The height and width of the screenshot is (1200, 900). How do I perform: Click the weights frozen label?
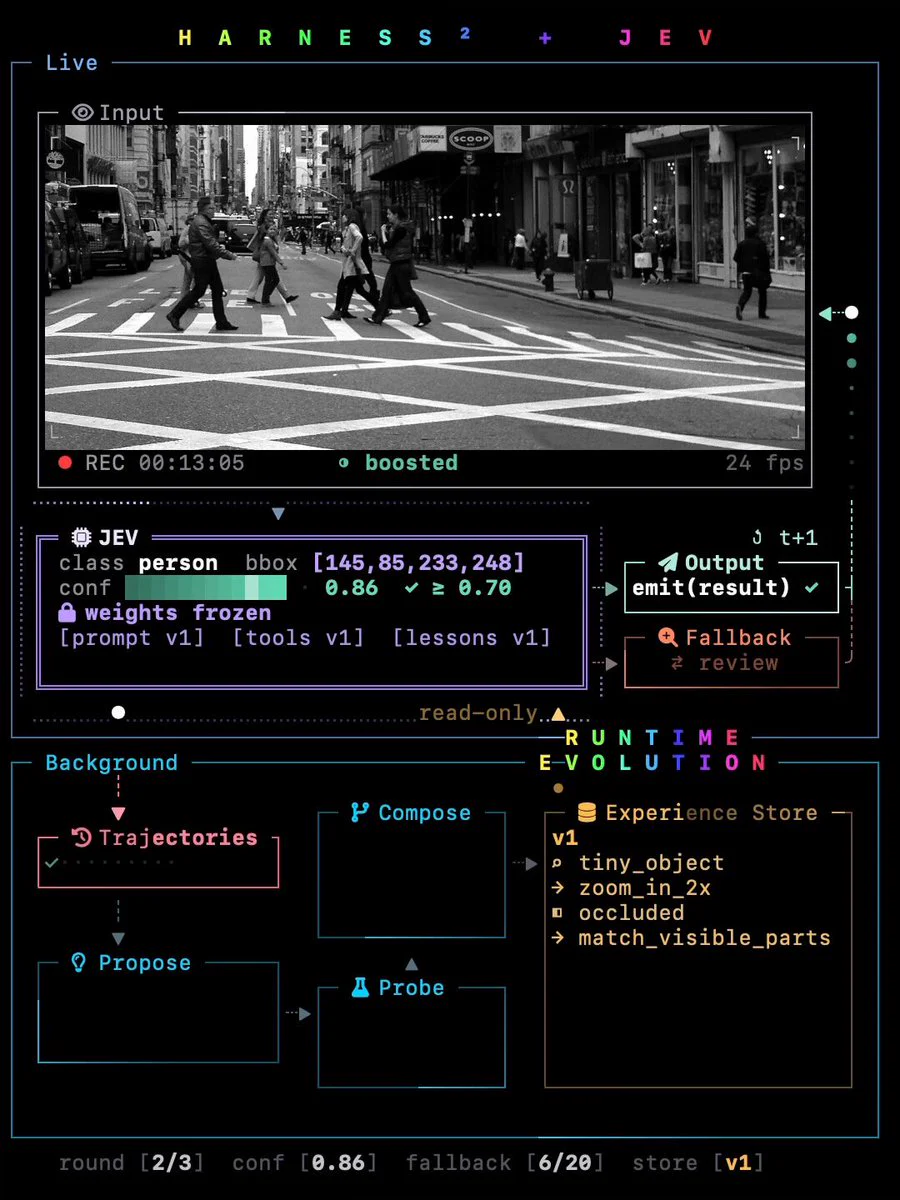point(178,613)
